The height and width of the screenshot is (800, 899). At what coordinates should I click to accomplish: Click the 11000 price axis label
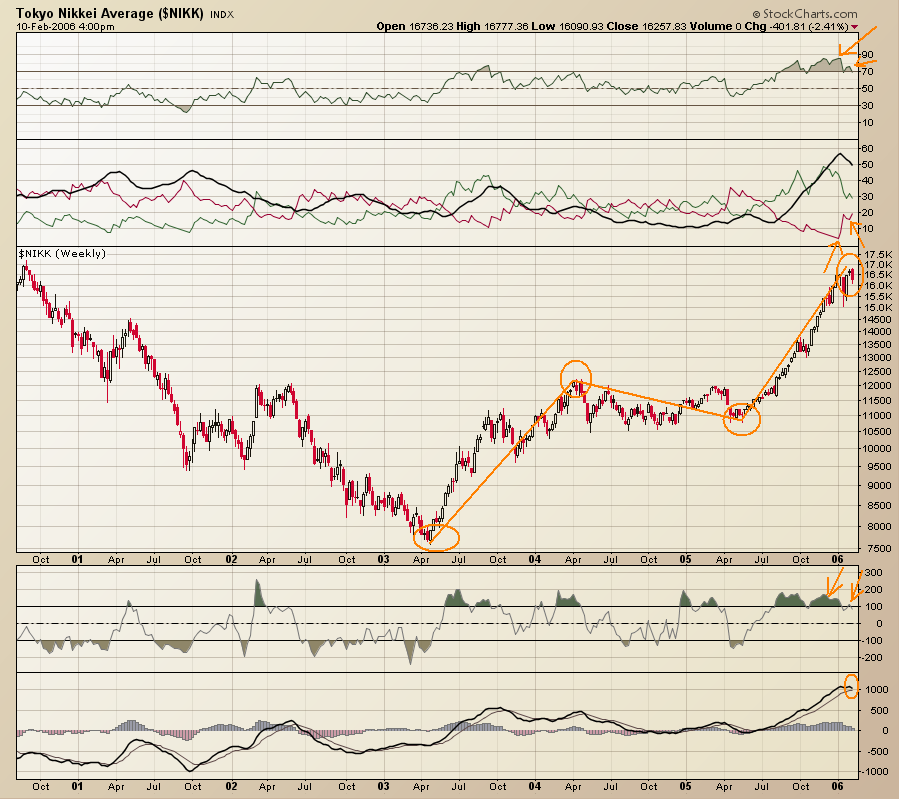[878, 416]
